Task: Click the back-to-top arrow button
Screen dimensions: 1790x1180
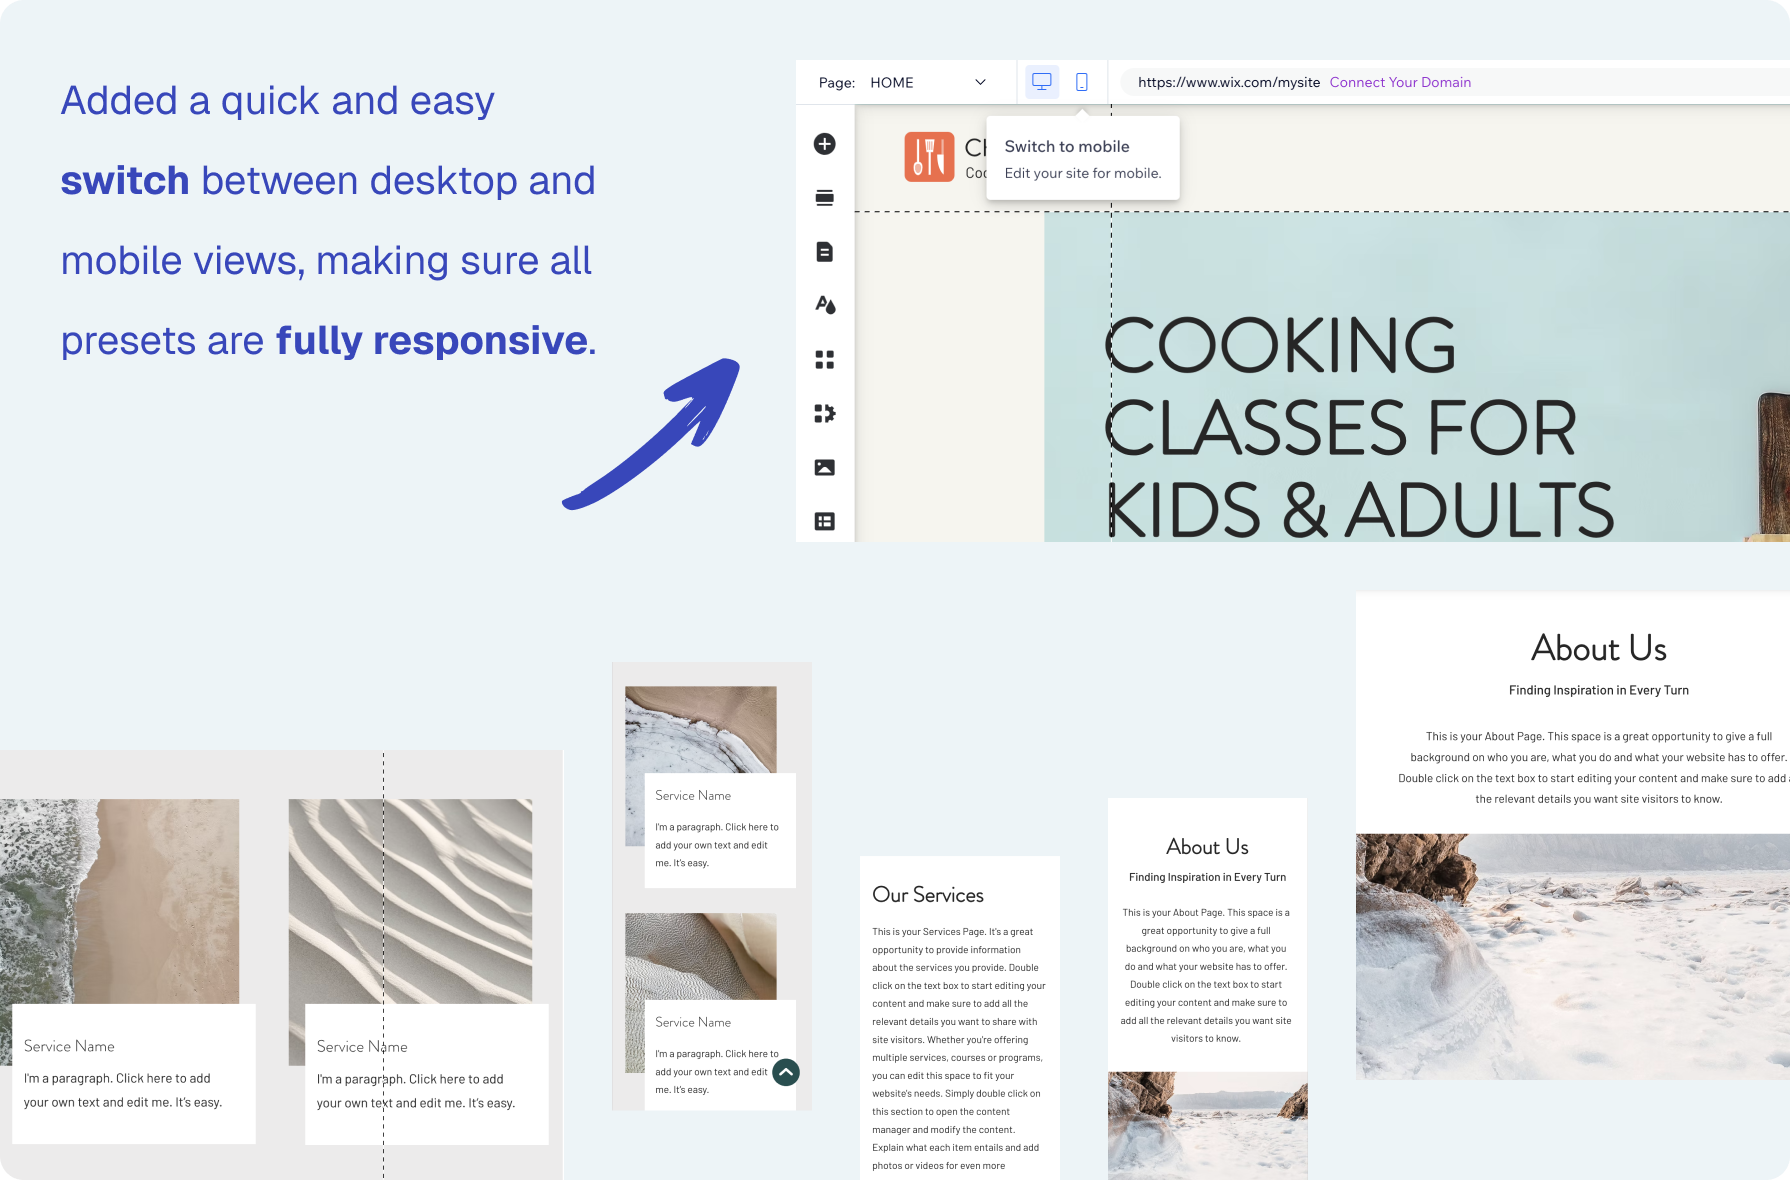Action: [x=786, y=1072]
